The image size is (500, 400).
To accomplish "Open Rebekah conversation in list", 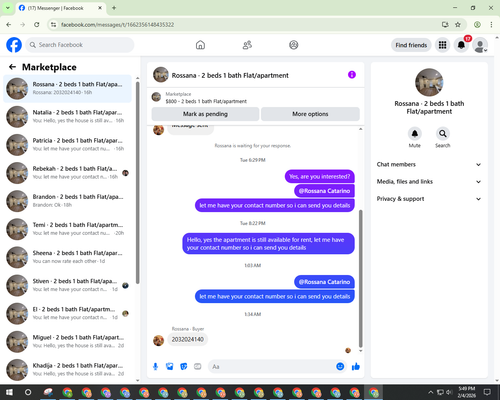I will tap(67, 173).
